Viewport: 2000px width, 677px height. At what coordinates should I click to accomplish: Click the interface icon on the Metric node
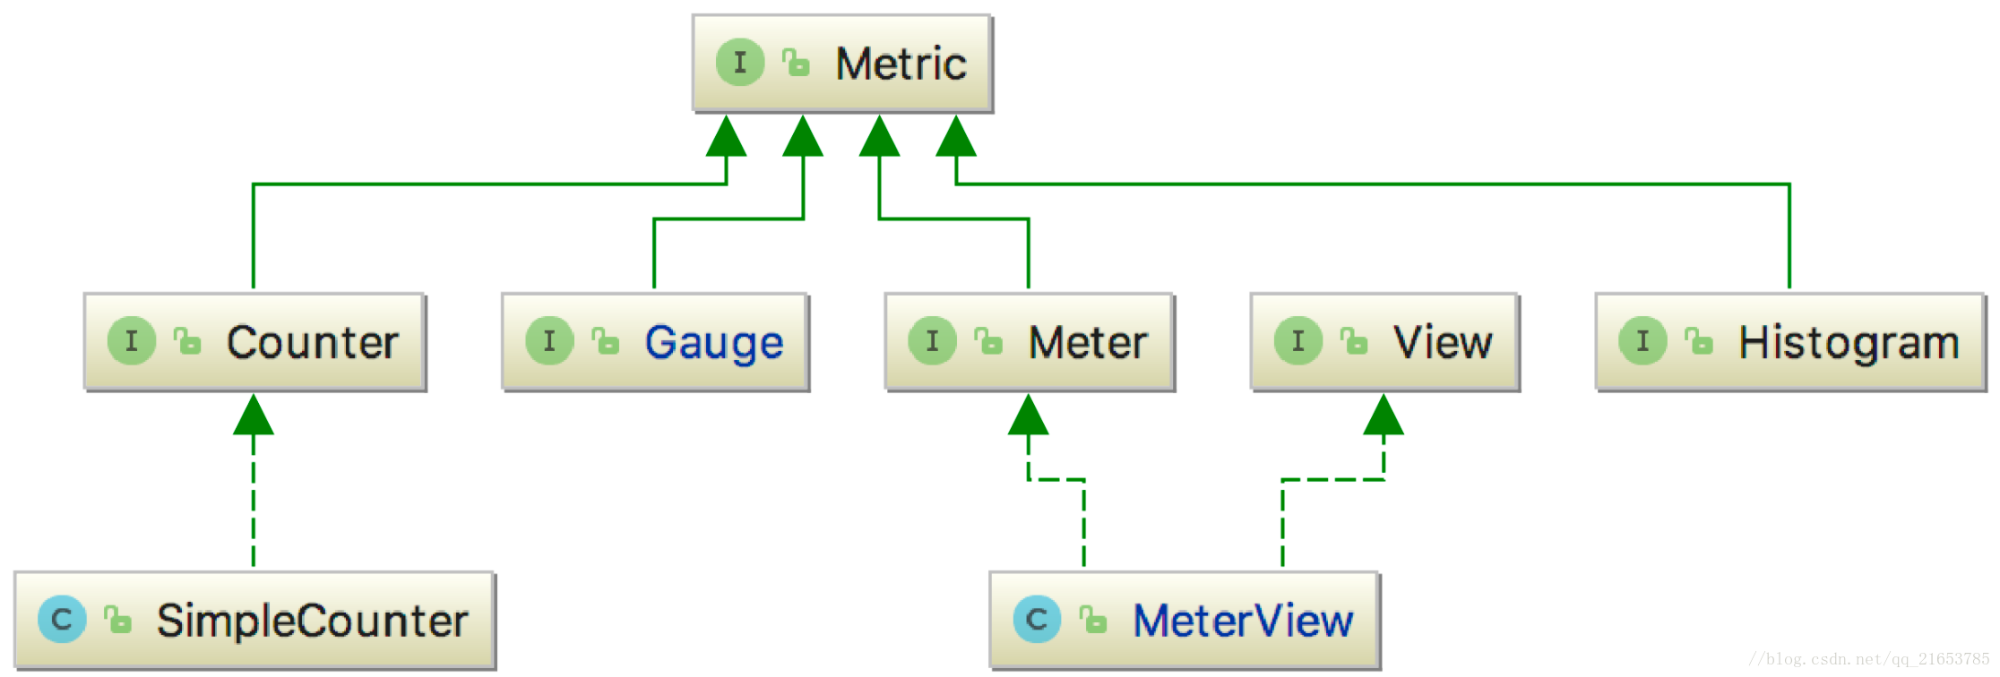(x=740, y=62)
